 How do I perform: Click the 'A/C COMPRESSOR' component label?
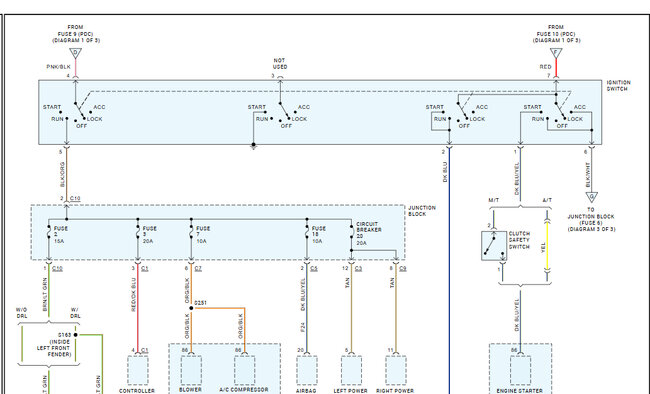click(x=244, y=390)
